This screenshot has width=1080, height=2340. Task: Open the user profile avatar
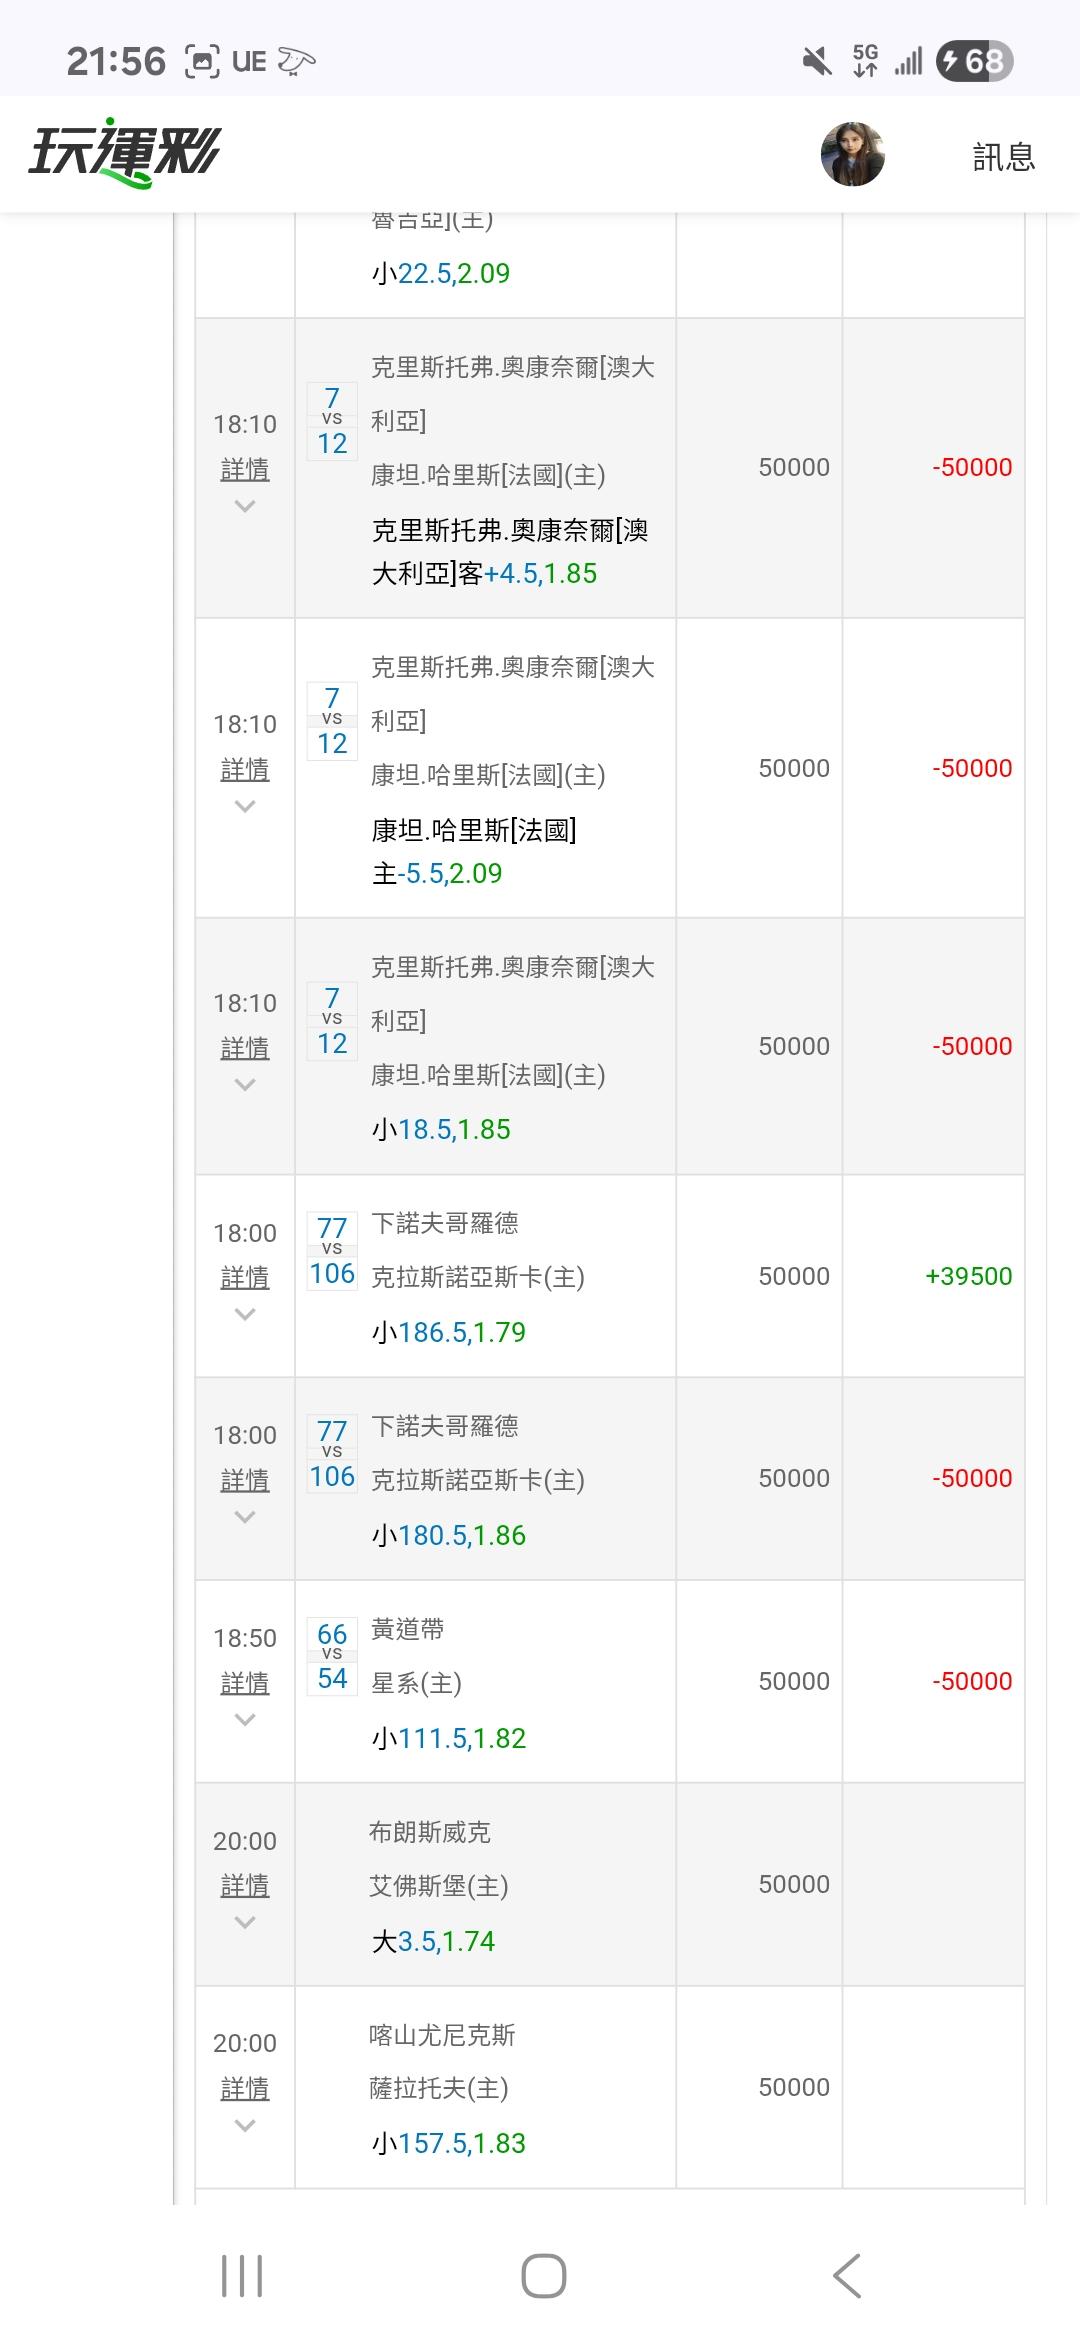(852, 155)
